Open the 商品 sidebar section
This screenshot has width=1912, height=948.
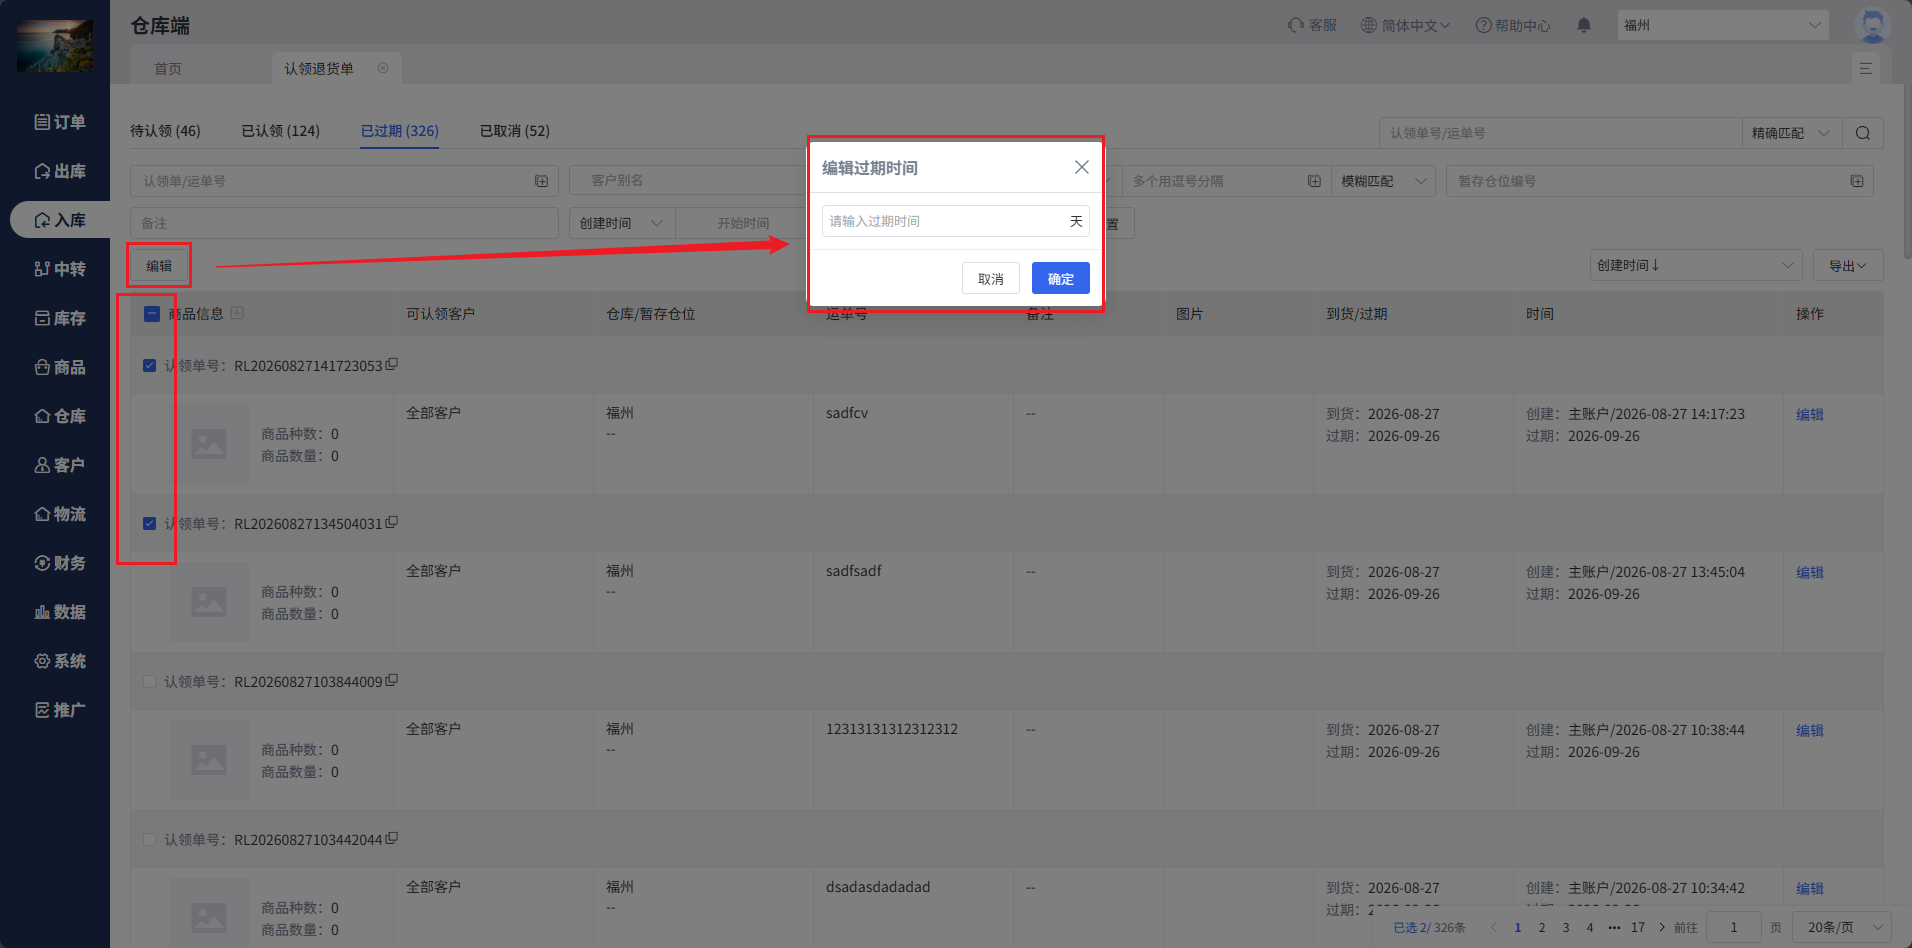click(59, 367)
